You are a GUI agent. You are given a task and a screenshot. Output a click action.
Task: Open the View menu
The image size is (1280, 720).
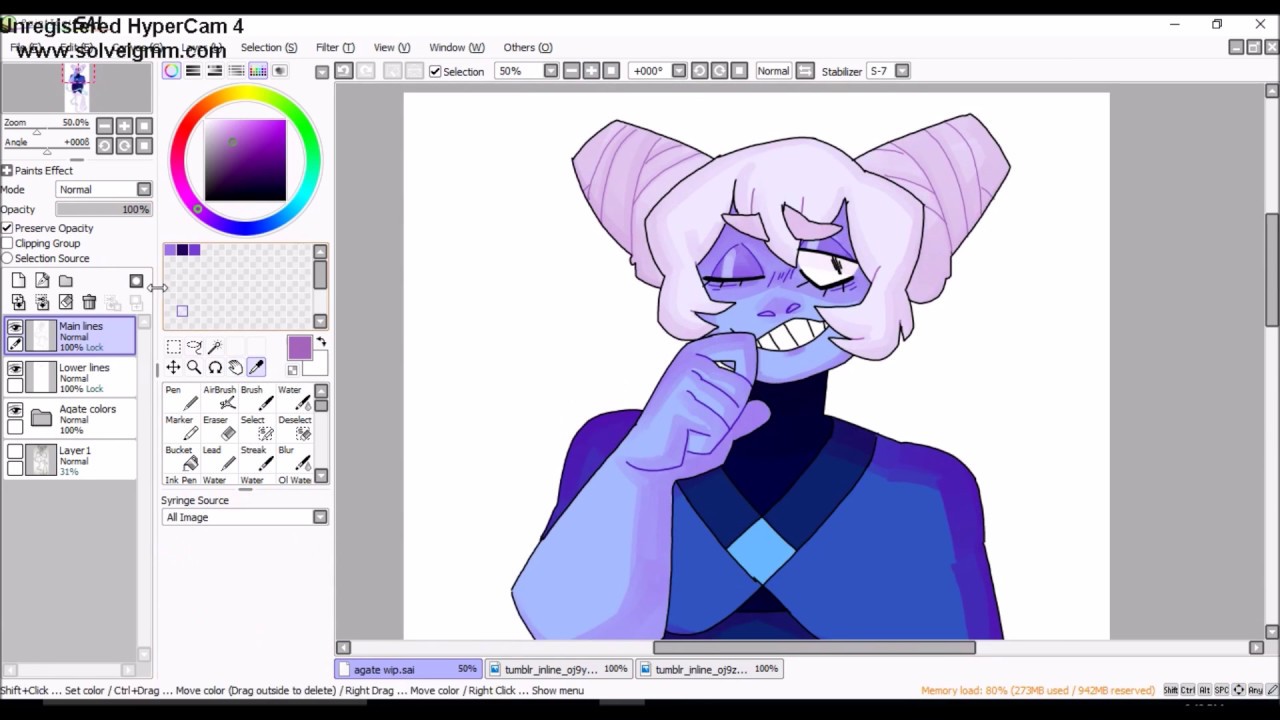pos(391,47)
